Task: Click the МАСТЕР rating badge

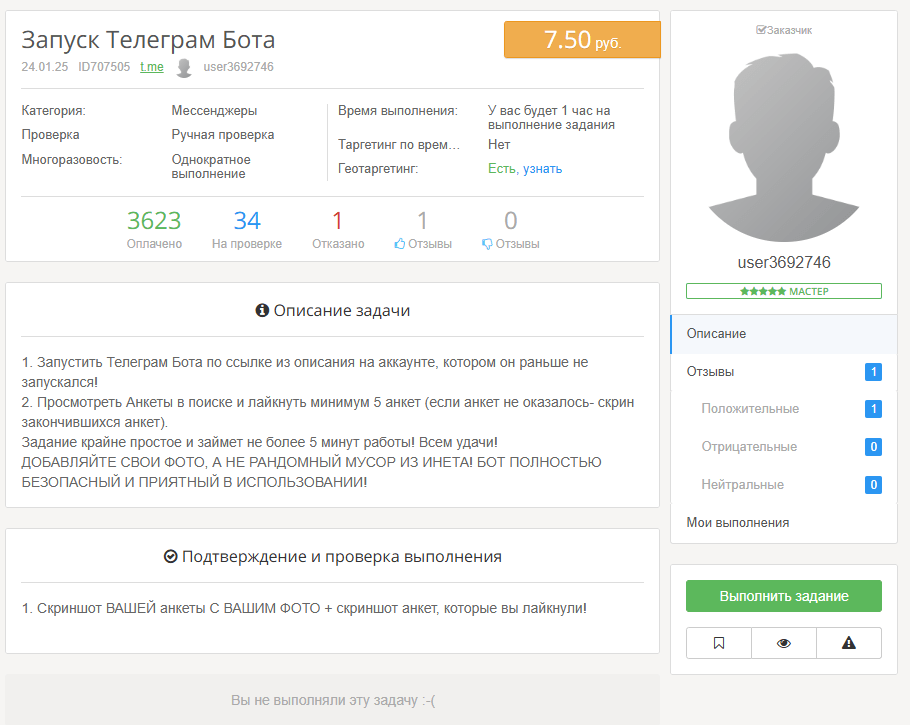Action: coord(783,291)
